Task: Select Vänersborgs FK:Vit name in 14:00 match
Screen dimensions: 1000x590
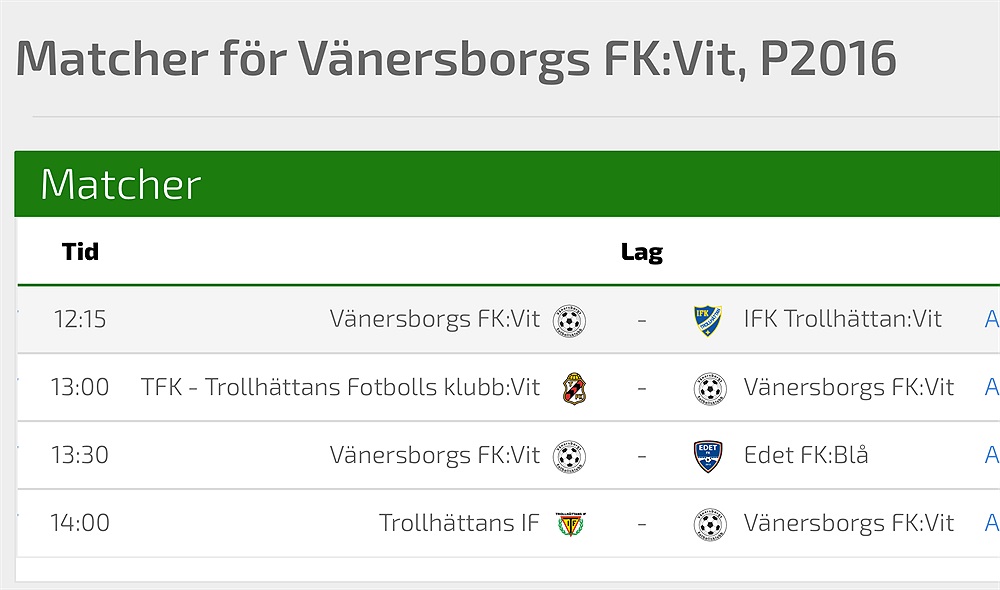Action: click(x=849, y=524)
